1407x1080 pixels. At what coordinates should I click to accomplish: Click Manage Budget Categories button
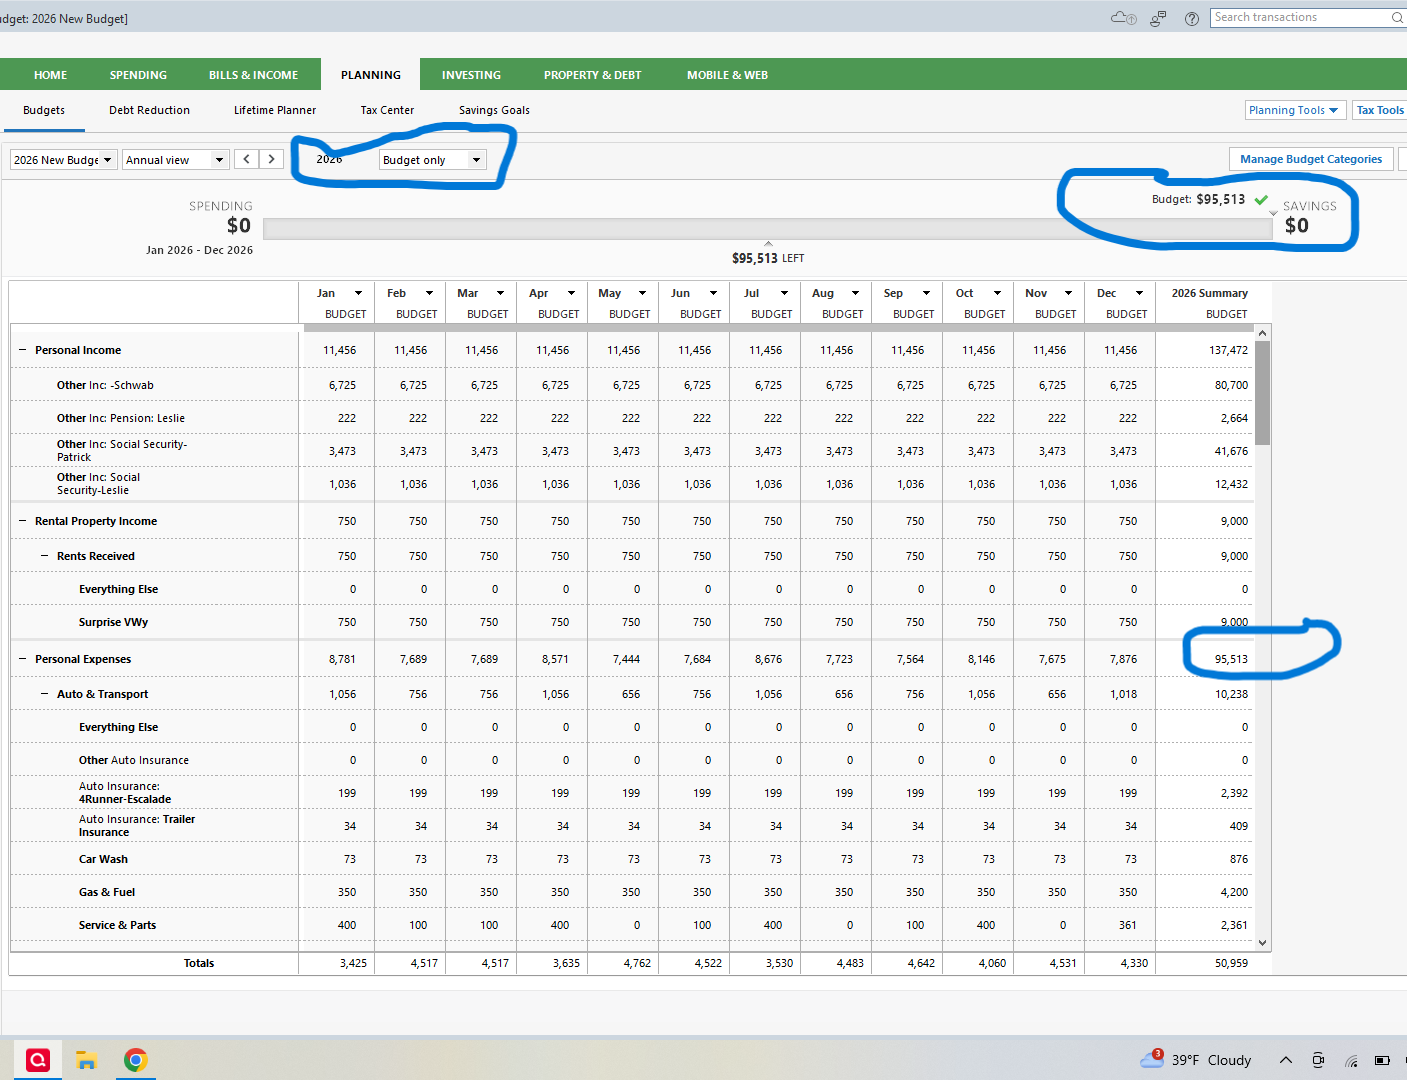1310,159
